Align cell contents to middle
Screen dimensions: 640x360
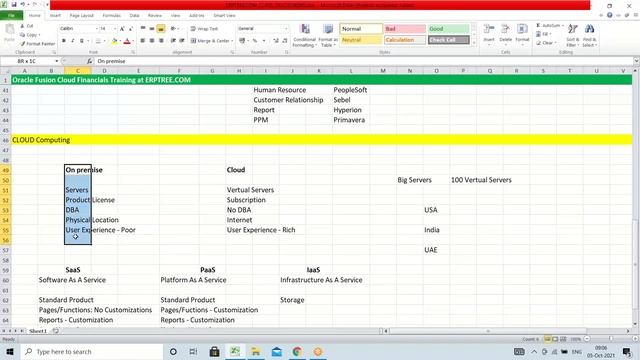(x=151, y=29)
